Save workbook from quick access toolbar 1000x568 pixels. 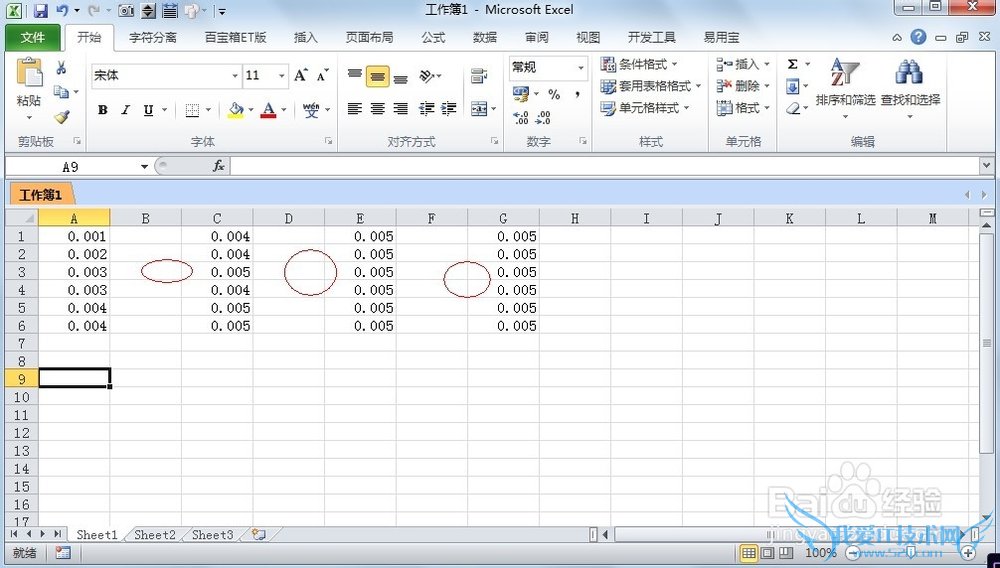(40, 11)
